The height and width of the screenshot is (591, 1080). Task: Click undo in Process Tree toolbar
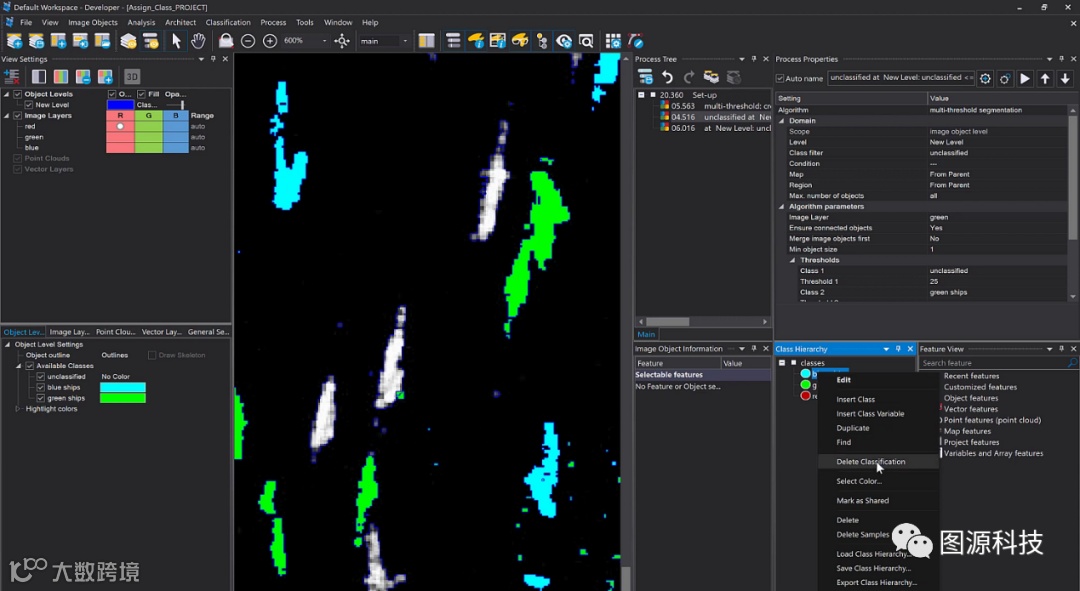click(x=667, y=77)
